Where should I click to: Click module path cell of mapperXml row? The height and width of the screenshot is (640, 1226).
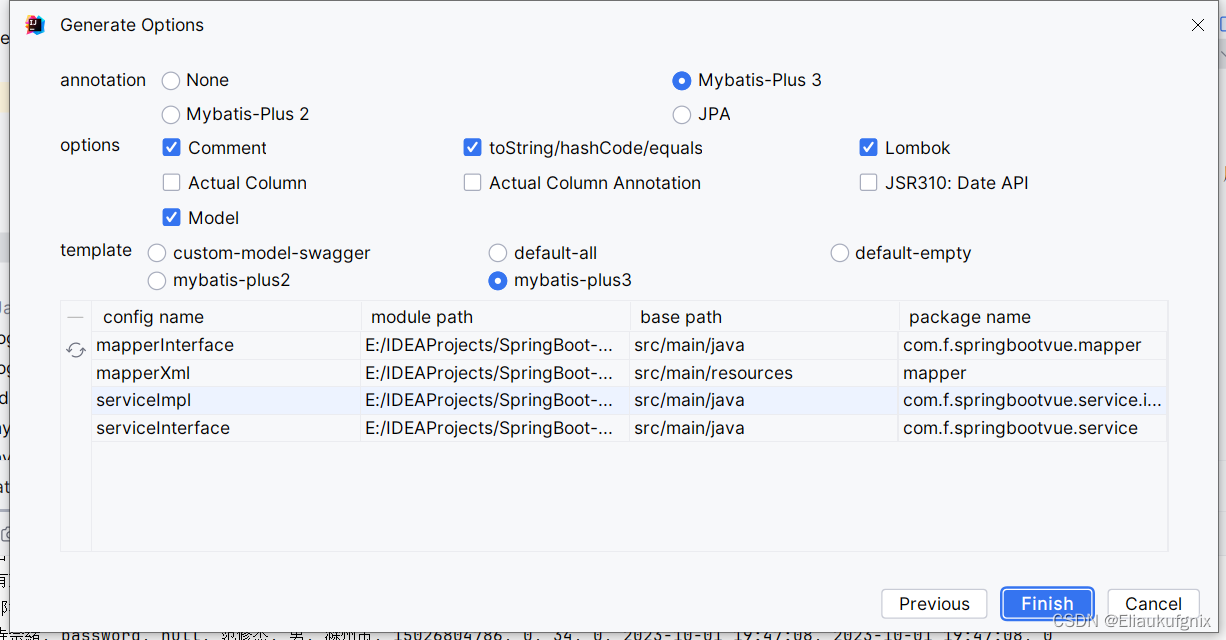[x=495, y=373]
